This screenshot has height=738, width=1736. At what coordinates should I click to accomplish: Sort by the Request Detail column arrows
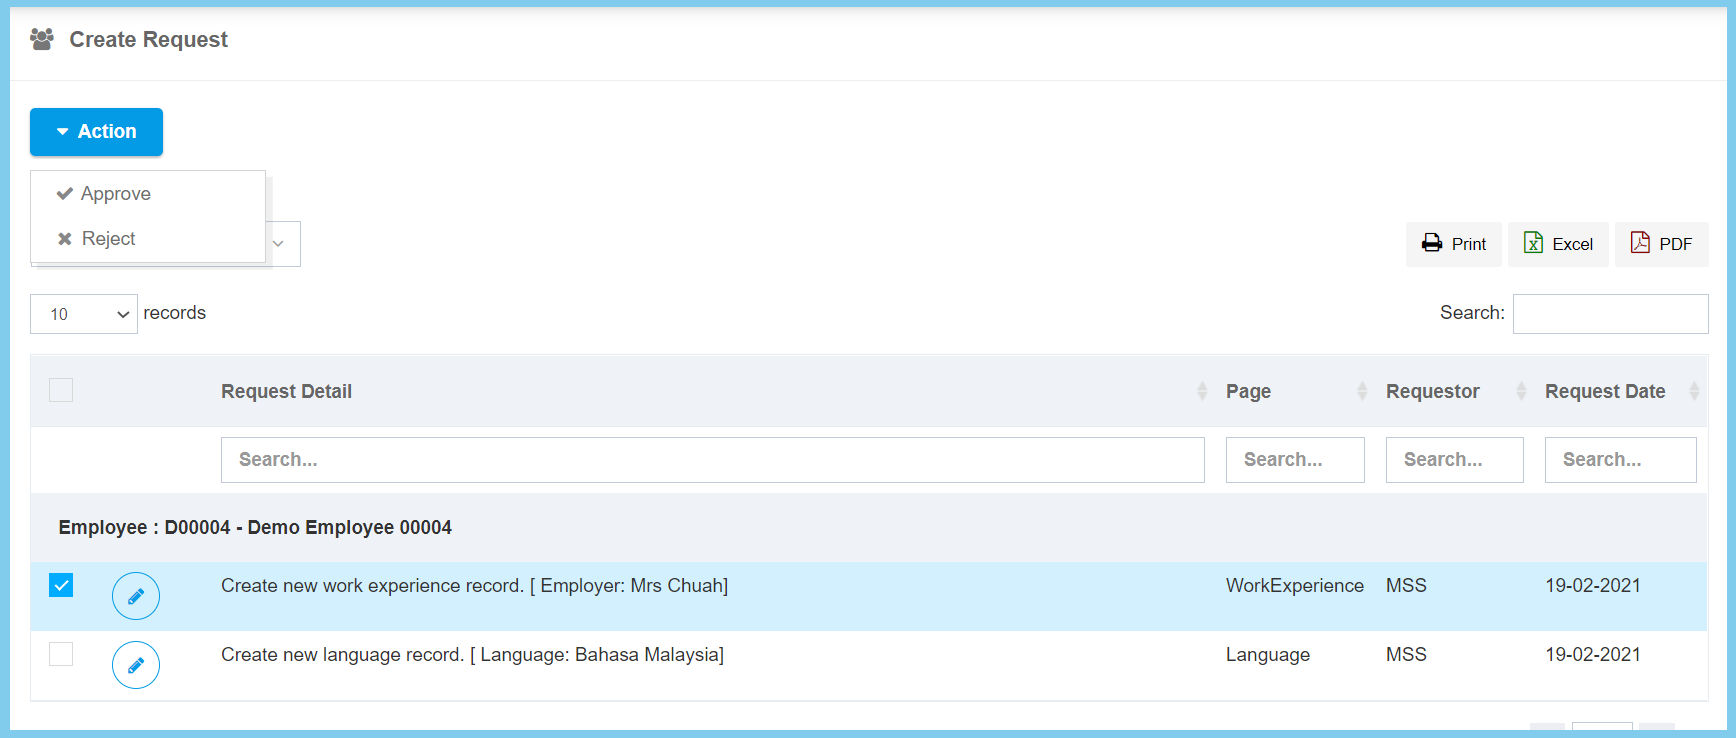coord(1201,391)
